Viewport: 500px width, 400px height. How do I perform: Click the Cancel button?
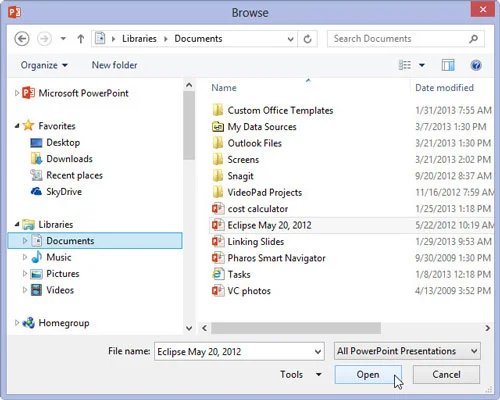click(x=446, y=374)
